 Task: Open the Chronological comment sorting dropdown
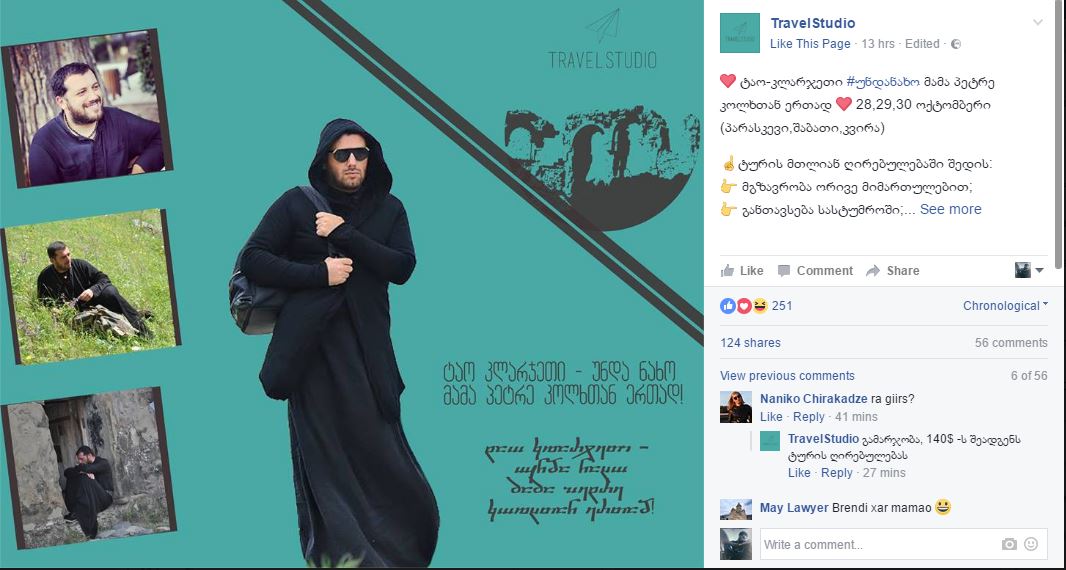click(x=1005, y=306)
